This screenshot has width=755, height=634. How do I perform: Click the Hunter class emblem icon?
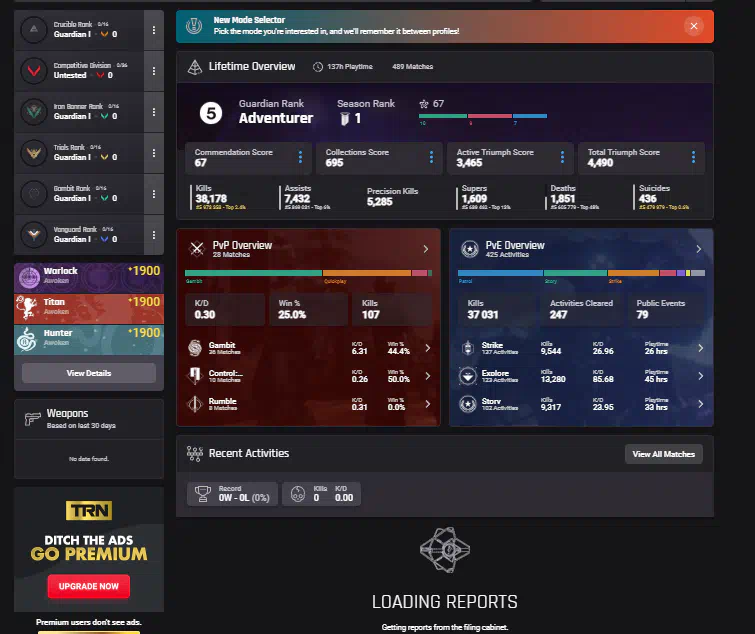27,339
